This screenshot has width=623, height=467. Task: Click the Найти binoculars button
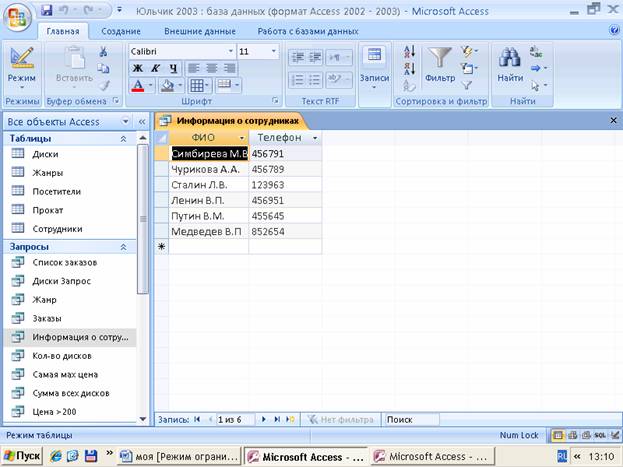click(x=510, y=64)
